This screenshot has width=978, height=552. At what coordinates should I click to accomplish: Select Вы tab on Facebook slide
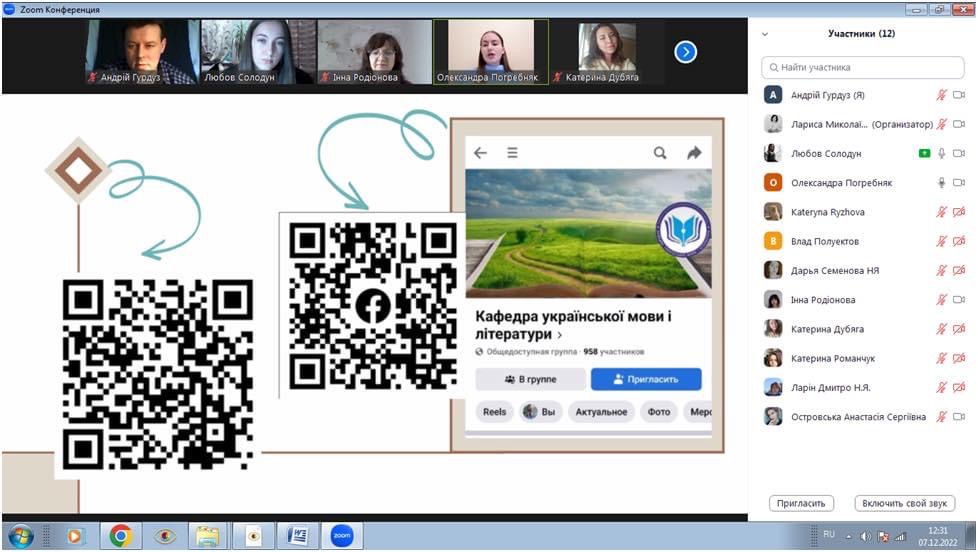tap(540, 412)
